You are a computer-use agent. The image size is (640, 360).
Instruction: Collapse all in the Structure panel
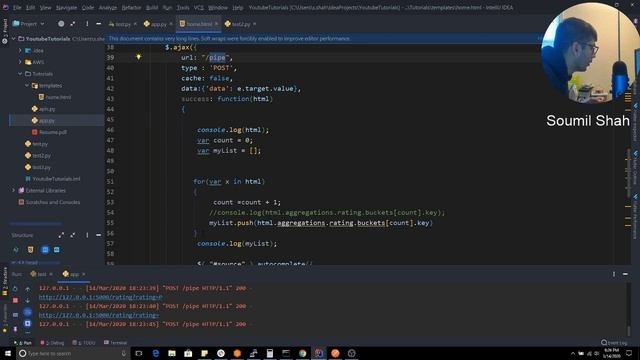pyautogui.click(x=73, y=235)
